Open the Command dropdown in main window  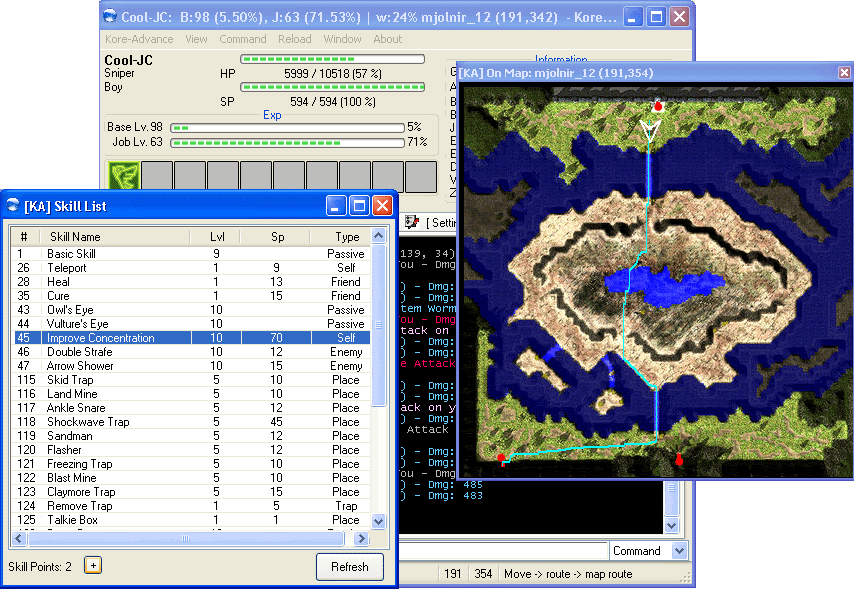tap(679, 551)
